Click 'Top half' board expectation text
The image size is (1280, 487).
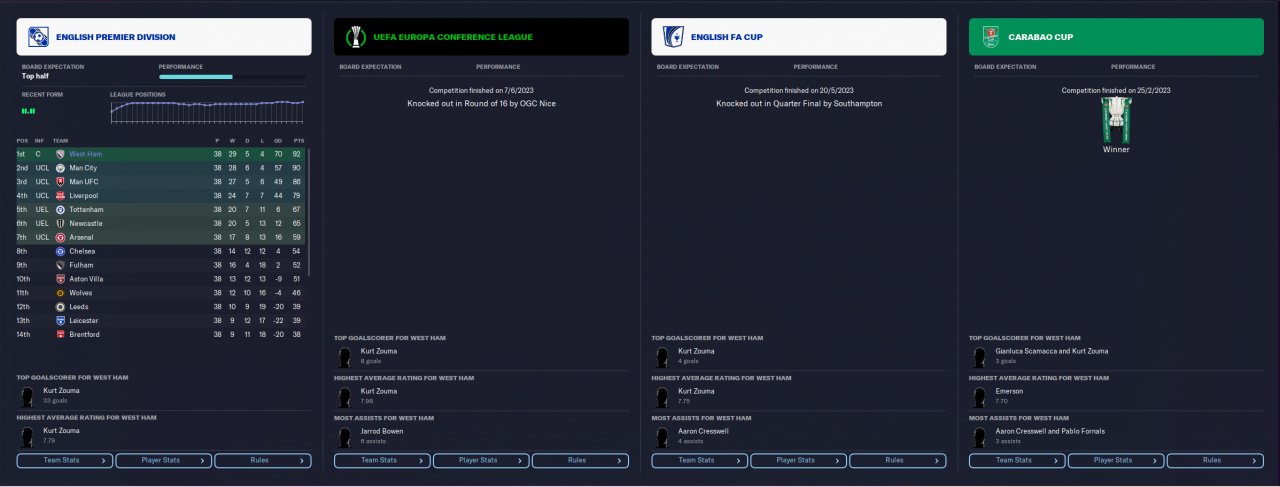coord(36,76)
